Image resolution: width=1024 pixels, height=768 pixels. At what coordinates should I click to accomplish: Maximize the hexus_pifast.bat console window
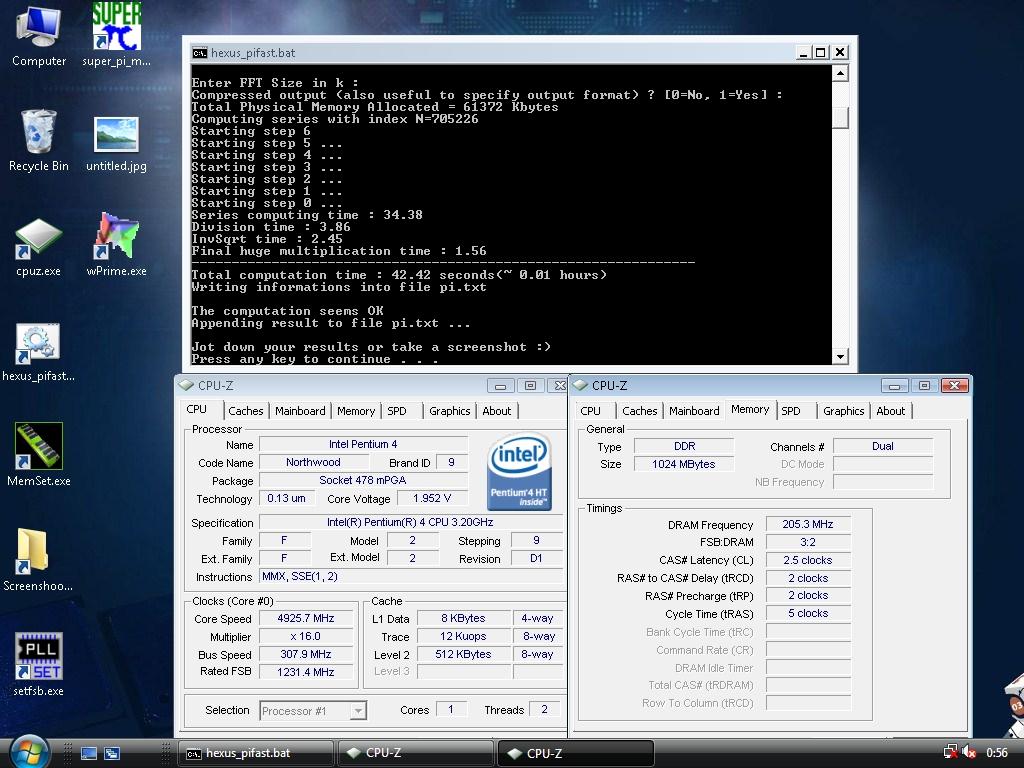click(821, 52)
